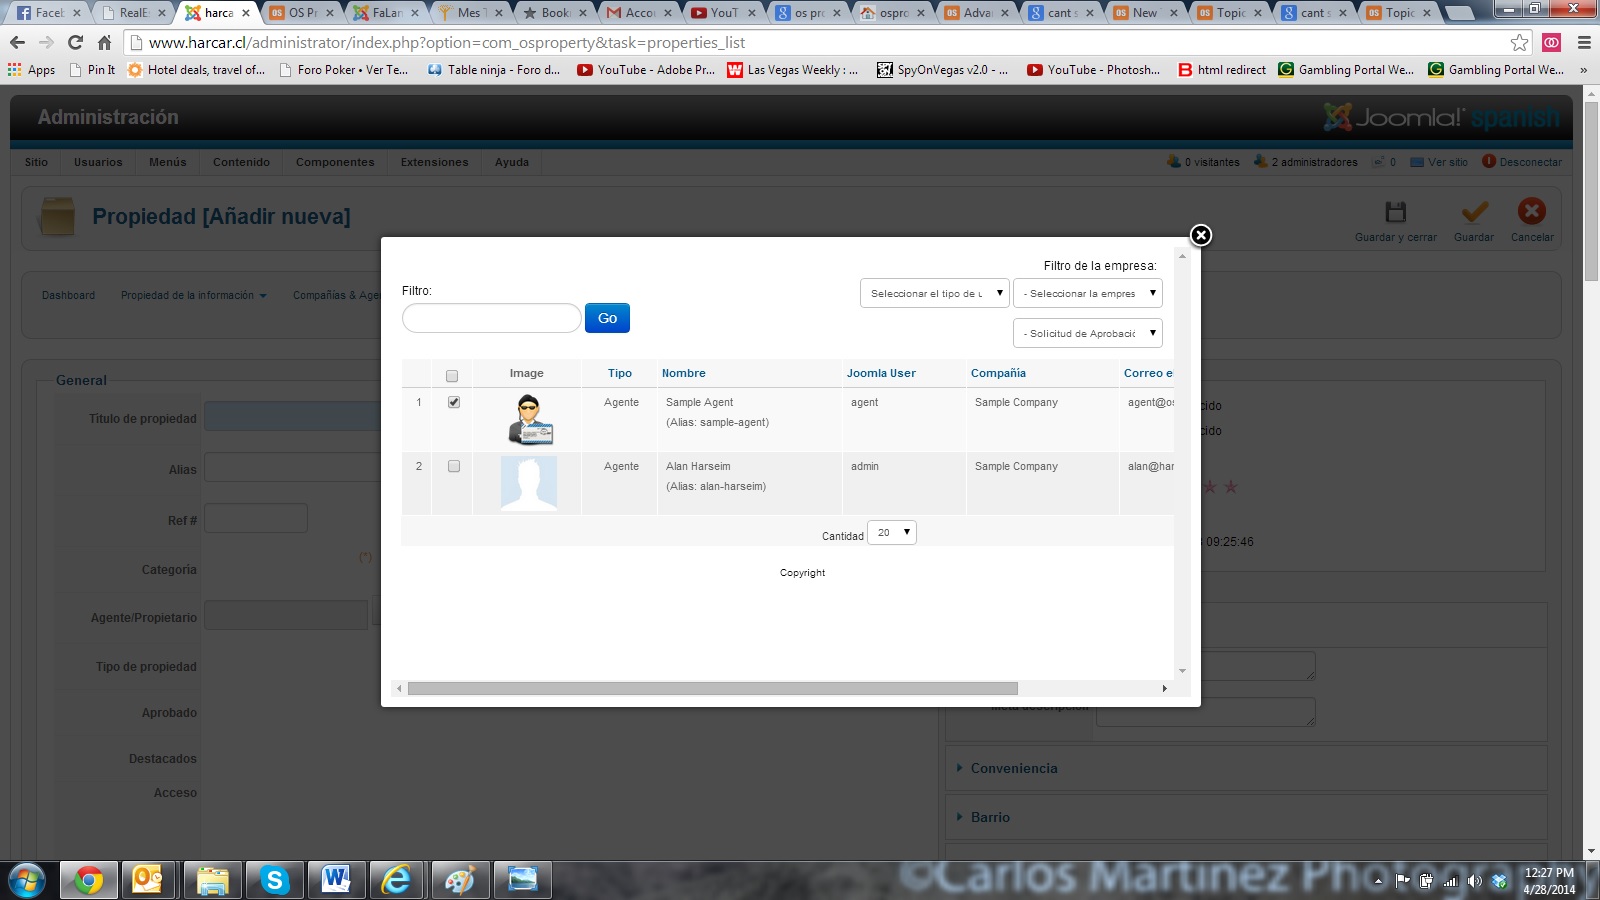Open the Apps bookmarks shortcut

click(x=31, y=70)
